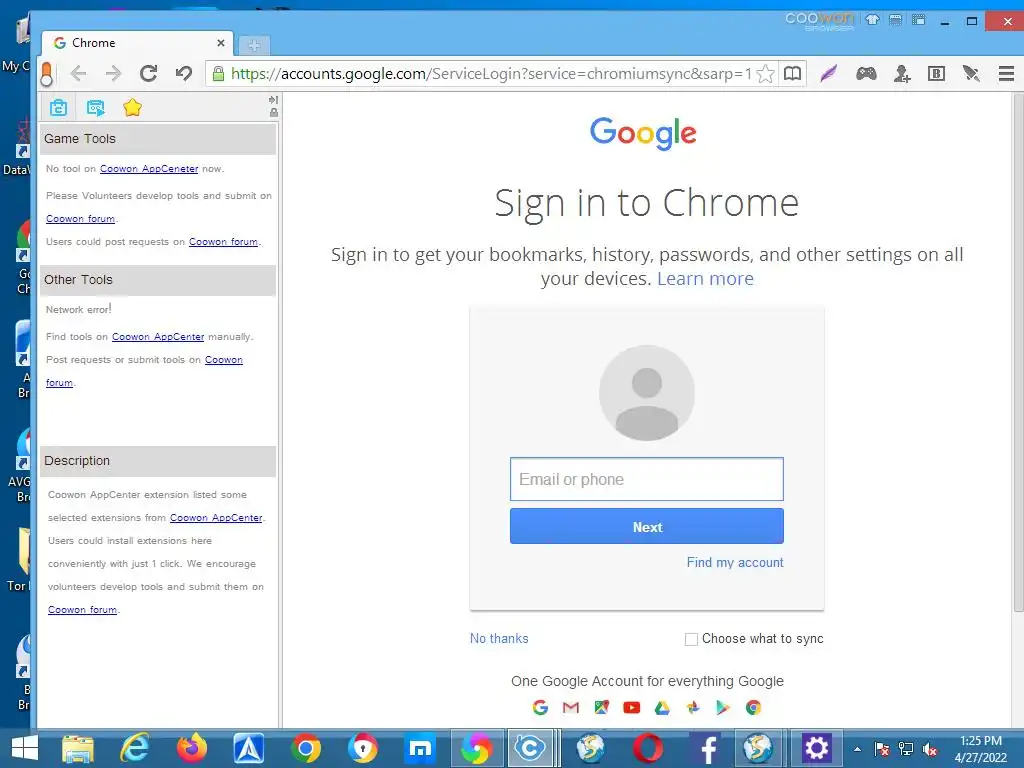Select the Chrome browser tab
The height and width of the screenshot is (768, 1024).
point(137,43)
